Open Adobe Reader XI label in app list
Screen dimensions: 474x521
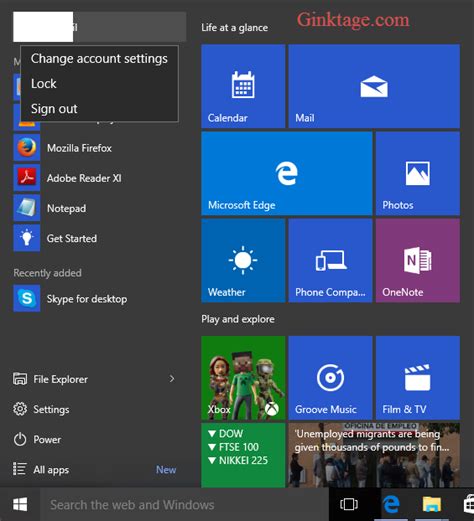[x=84, y=178]
